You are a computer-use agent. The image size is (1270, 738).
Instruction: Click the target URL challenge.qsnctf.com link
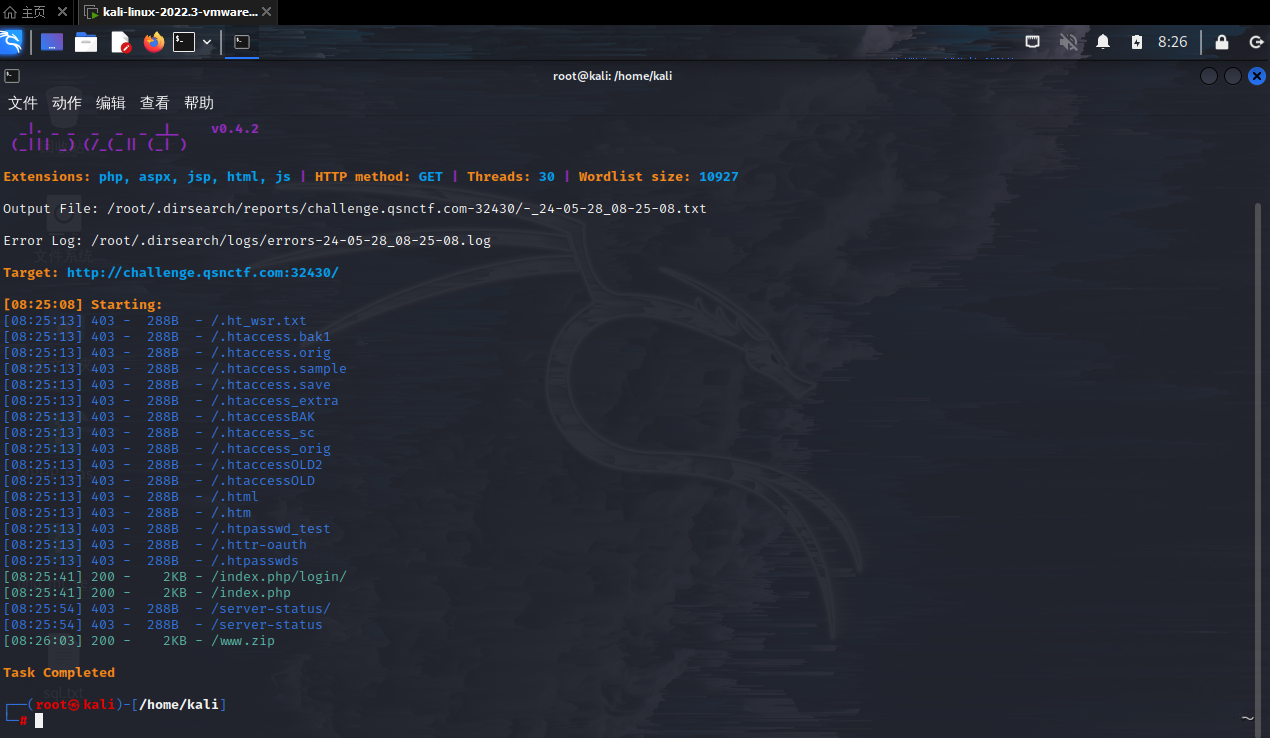(202, 272)
